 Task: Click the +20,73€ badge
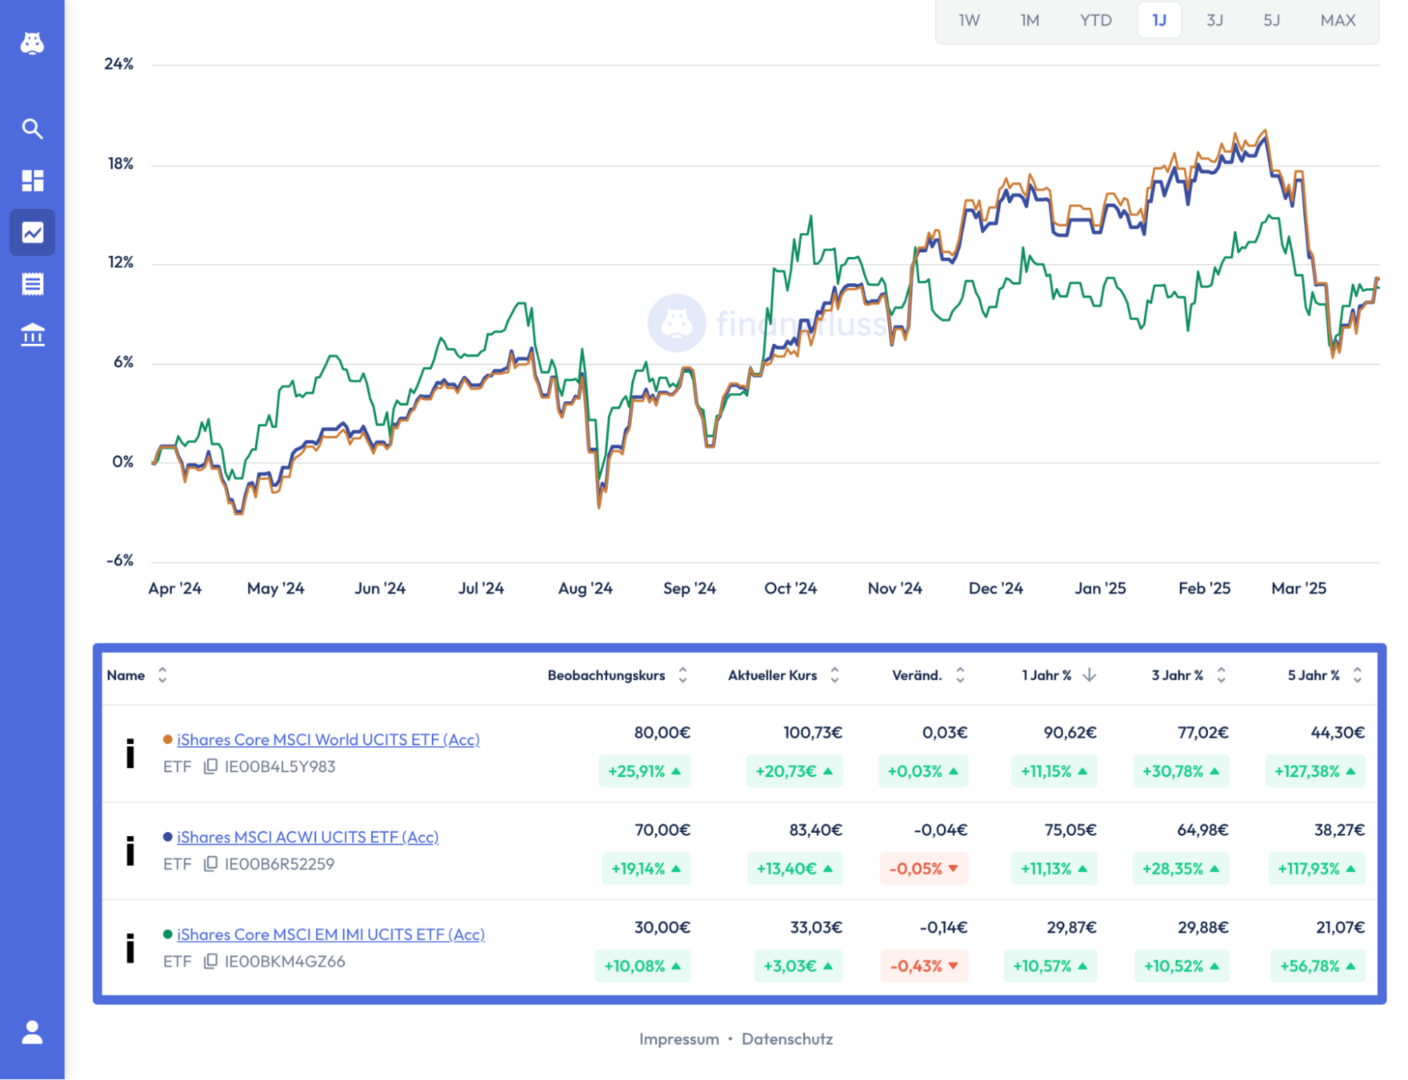pos(794,771)
